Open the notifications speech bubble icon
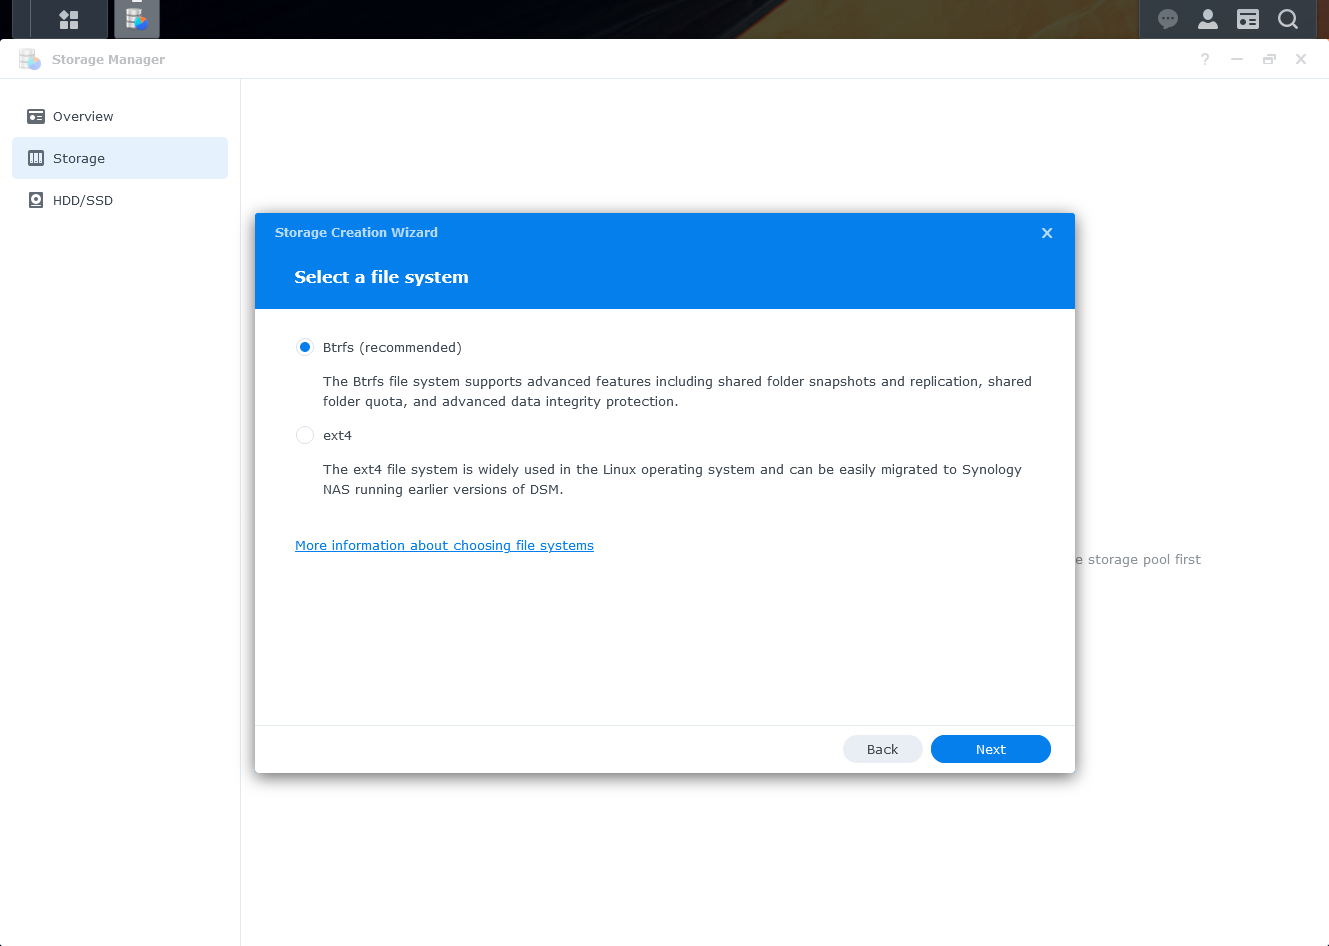 coord(1167,19)
